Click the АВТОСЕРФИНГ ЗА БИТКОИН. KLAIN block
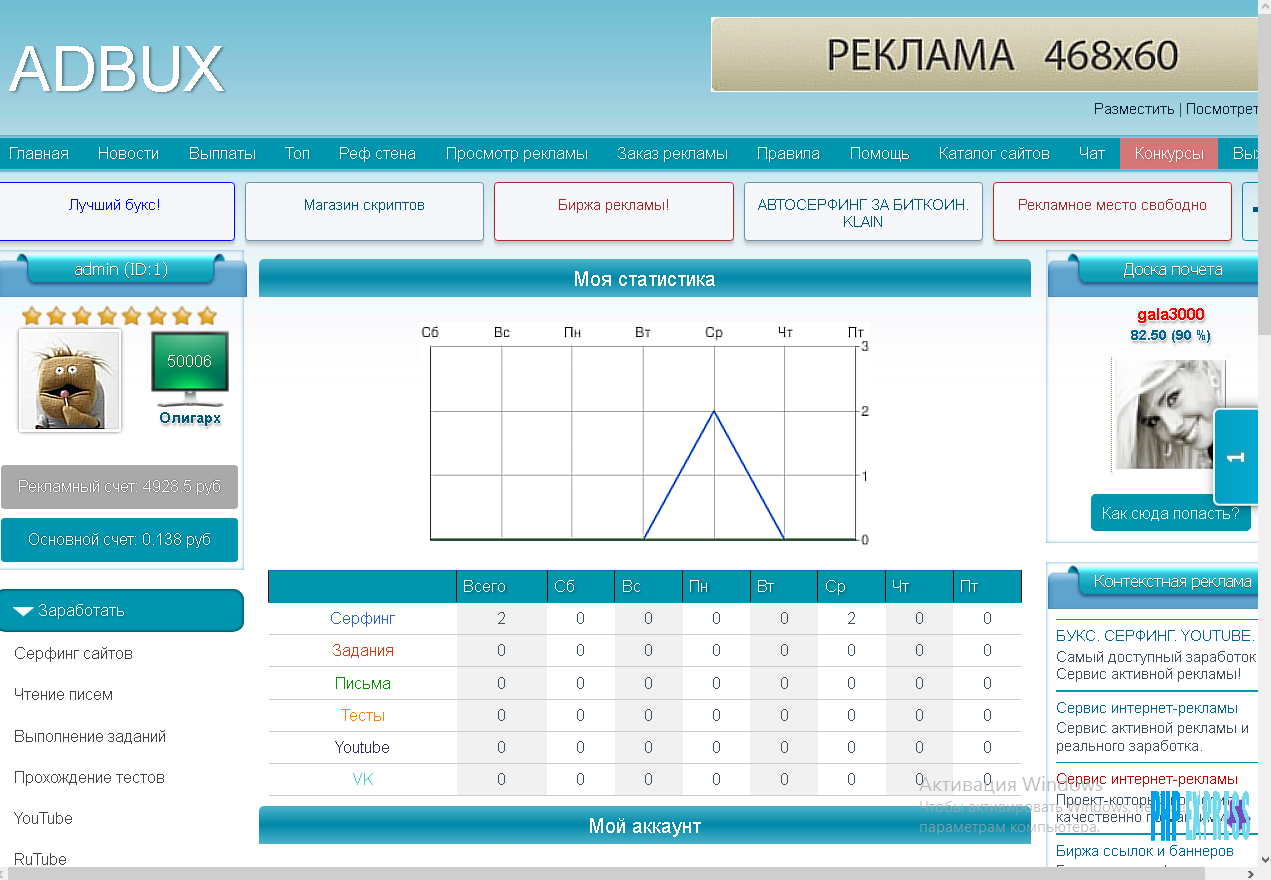Viewport: 1271px width, 880px height. [x=863, y=211]
